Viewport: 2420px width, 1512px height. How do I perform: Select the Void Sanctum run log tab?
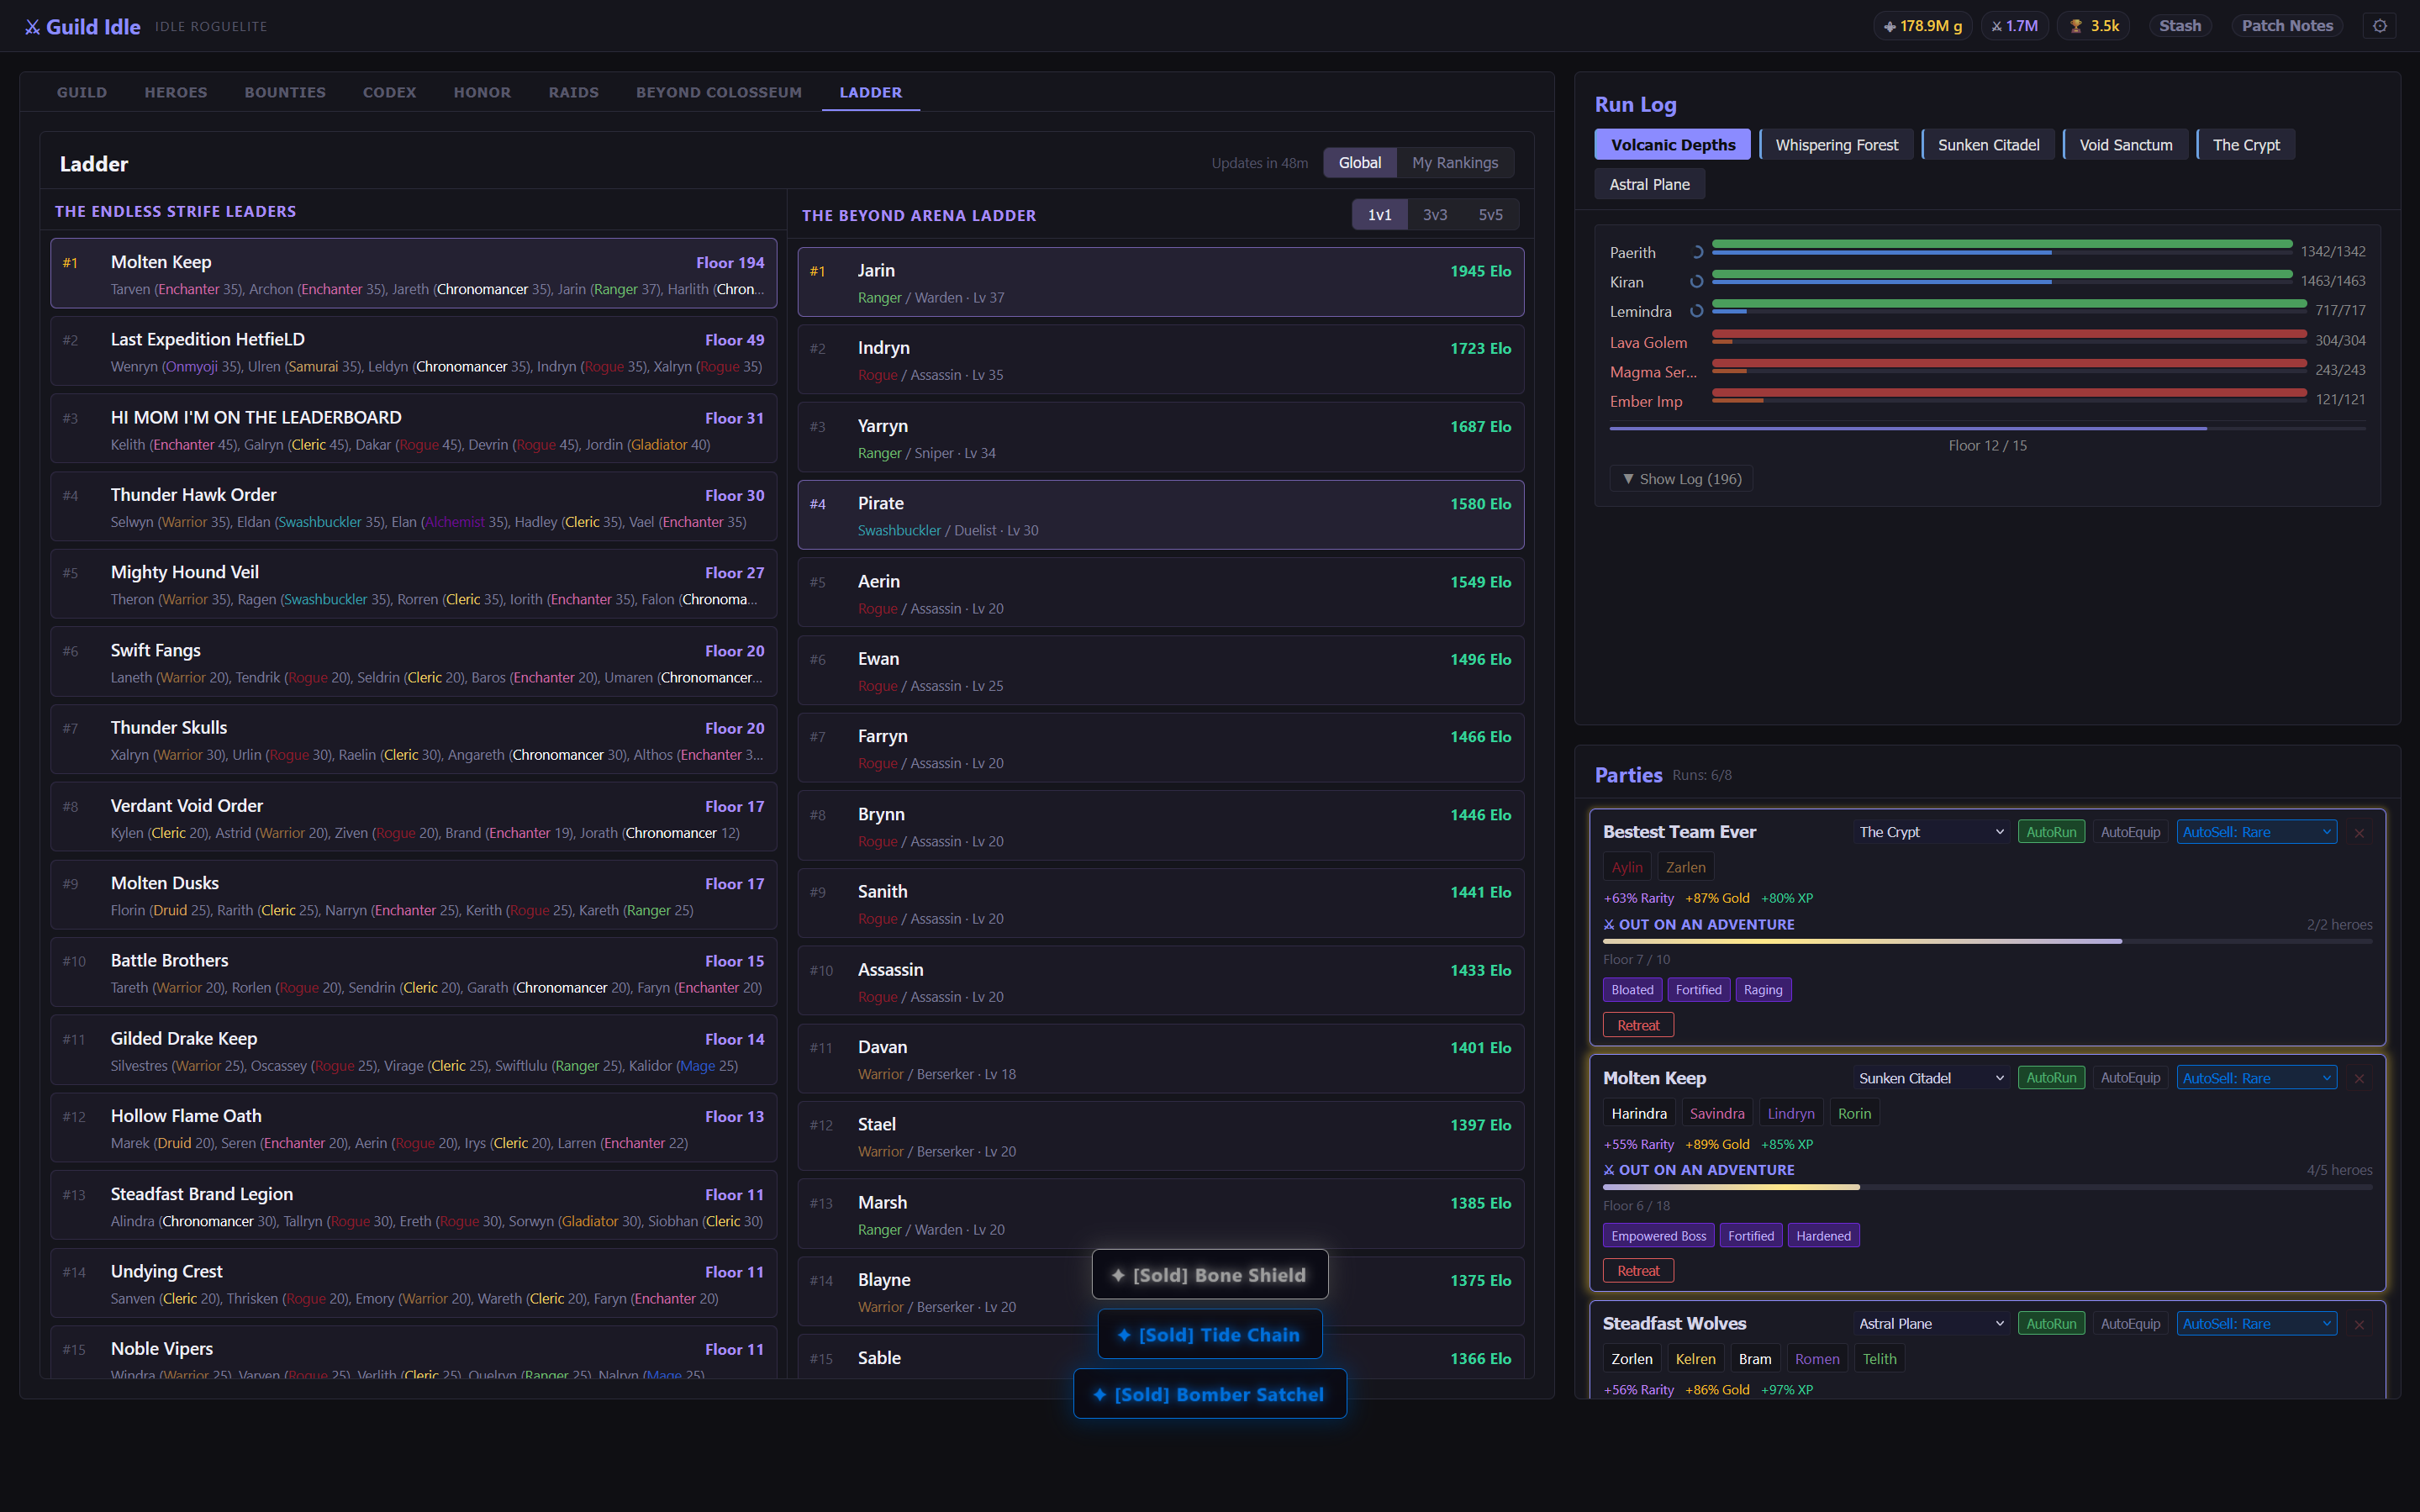pos(2125,145)
